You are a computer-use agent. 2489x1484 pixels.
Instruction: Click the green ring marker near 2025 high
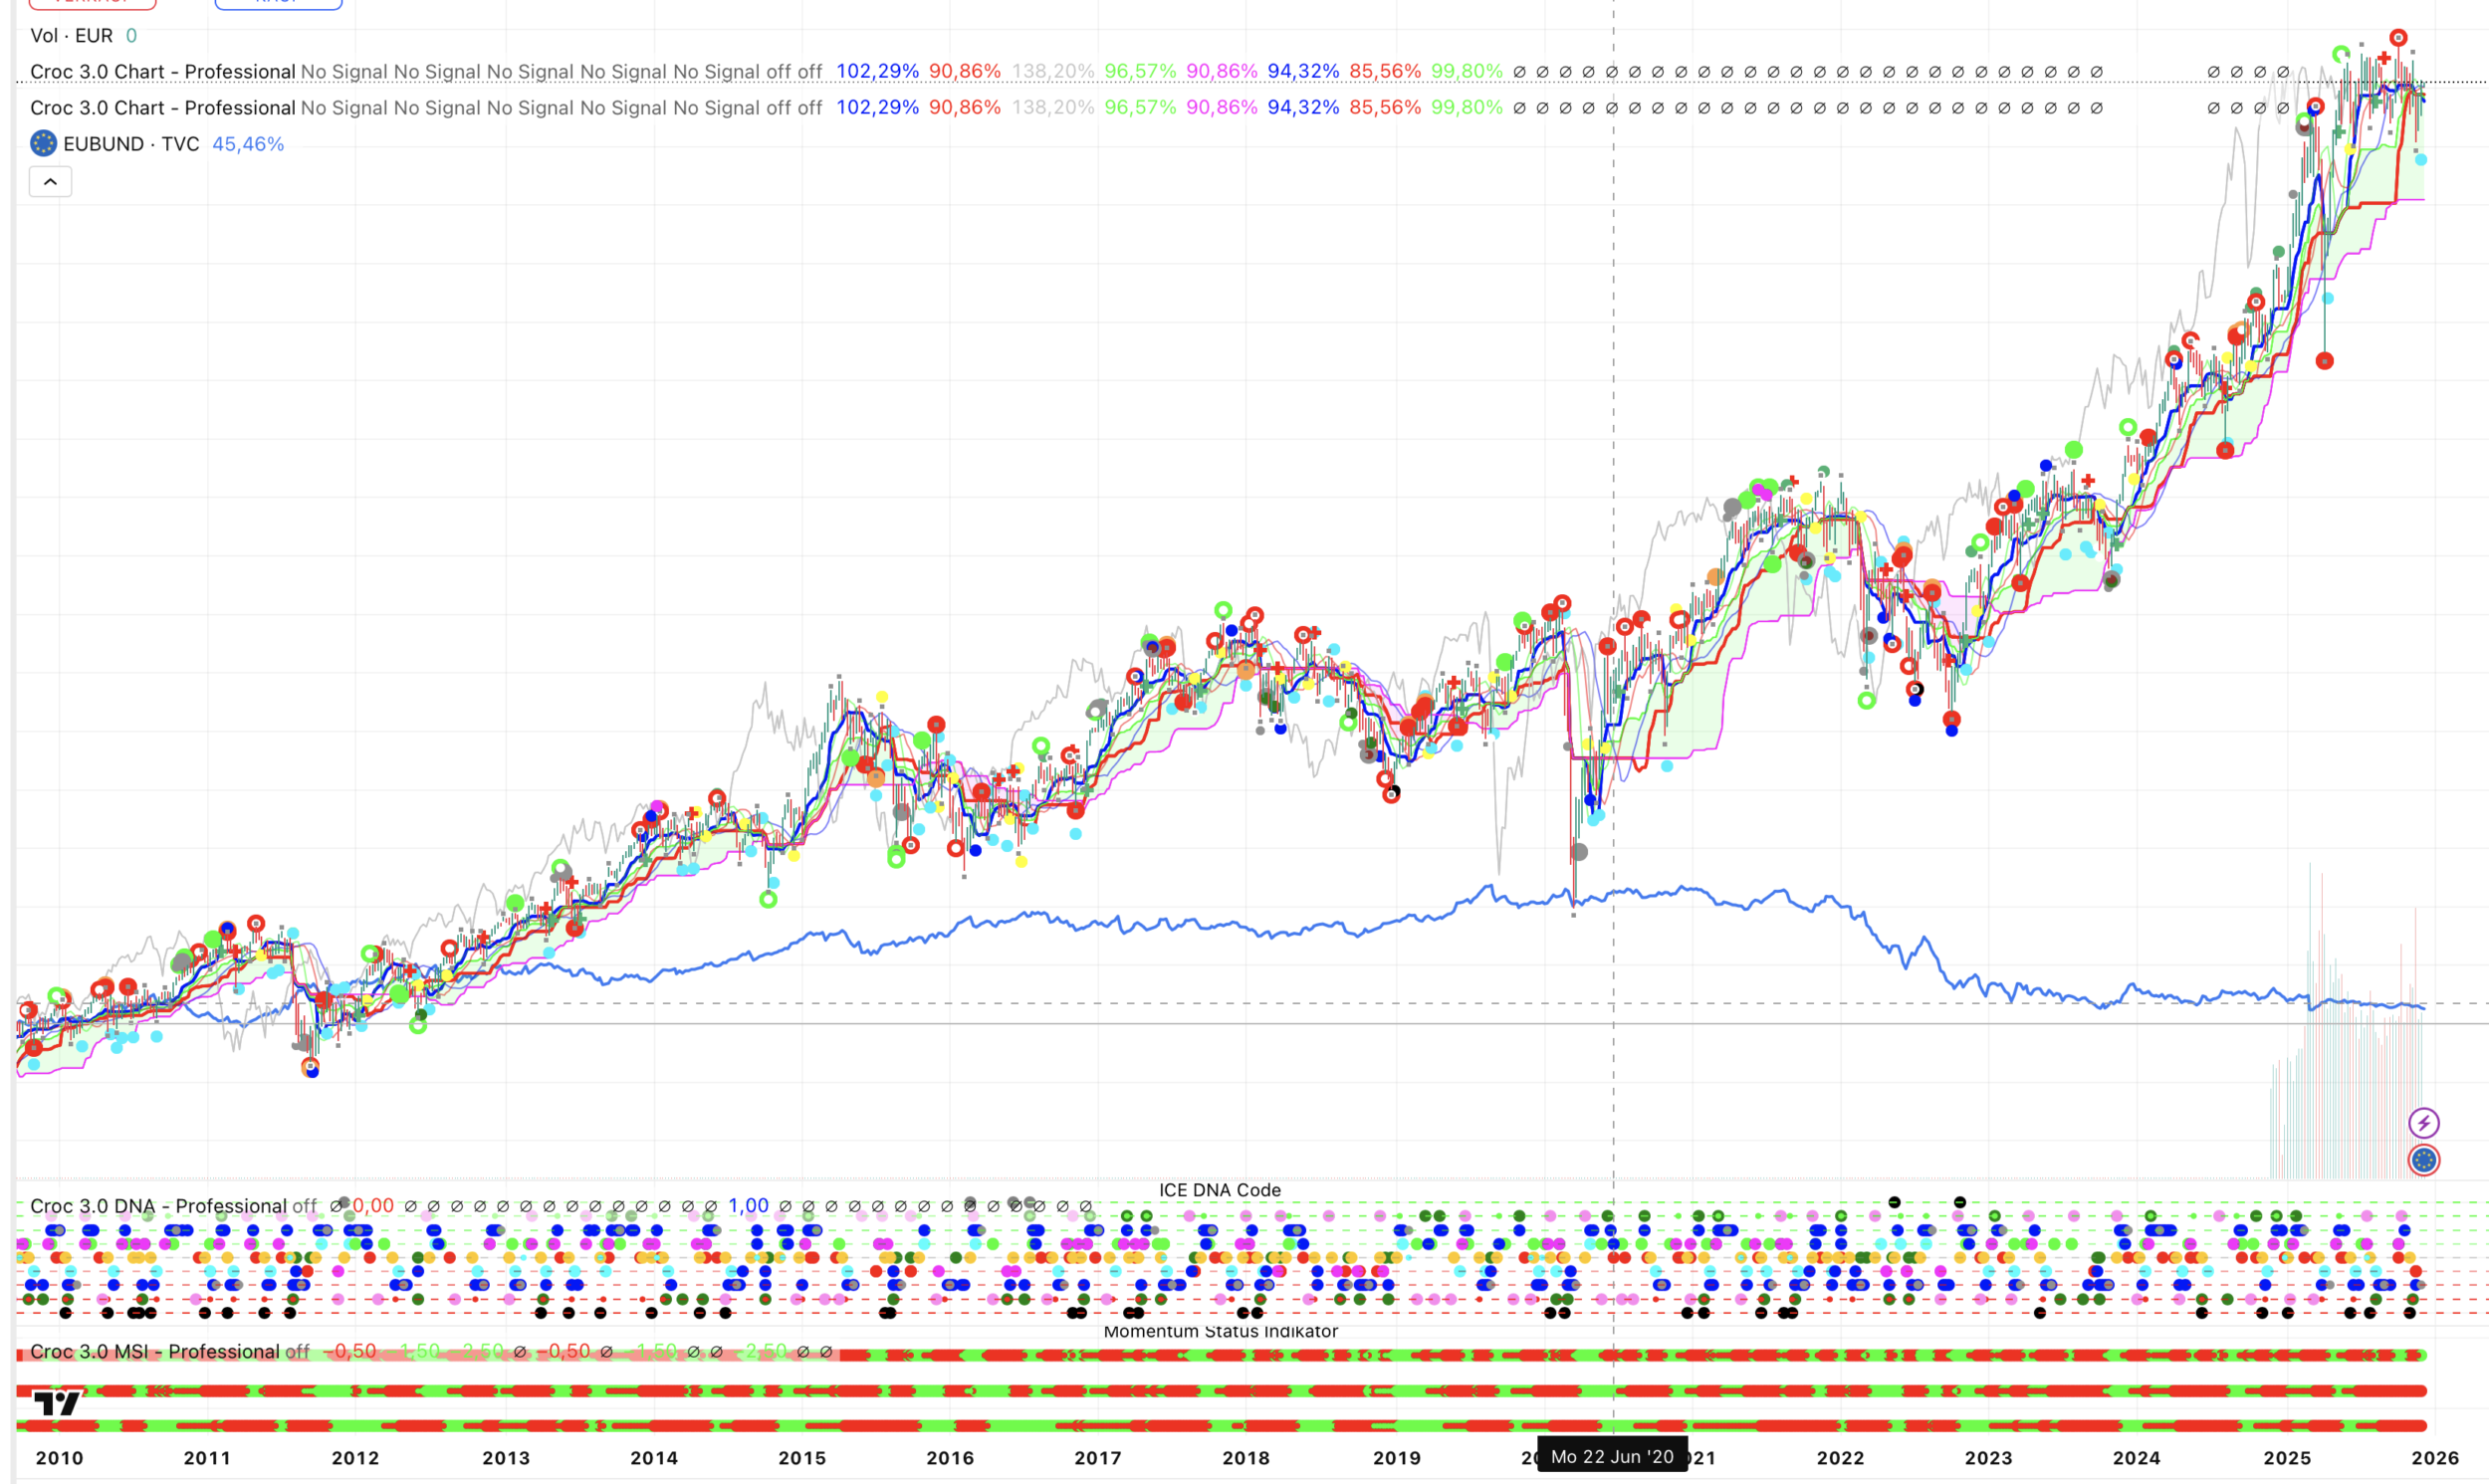click(x=2340, y=54)
